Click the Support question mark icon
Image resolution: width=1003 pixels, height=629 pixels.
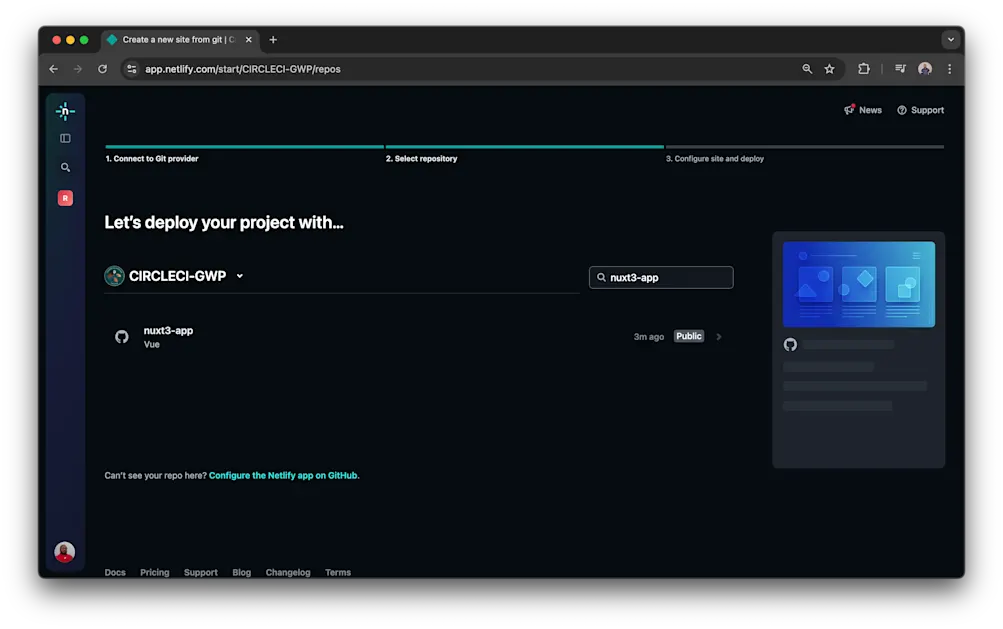901,110
